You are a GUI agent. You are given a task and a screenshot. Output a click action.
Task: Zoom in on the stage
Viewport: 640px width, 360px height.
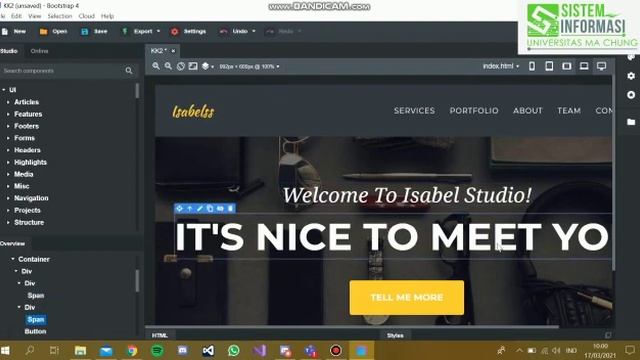tap(156, 66)
